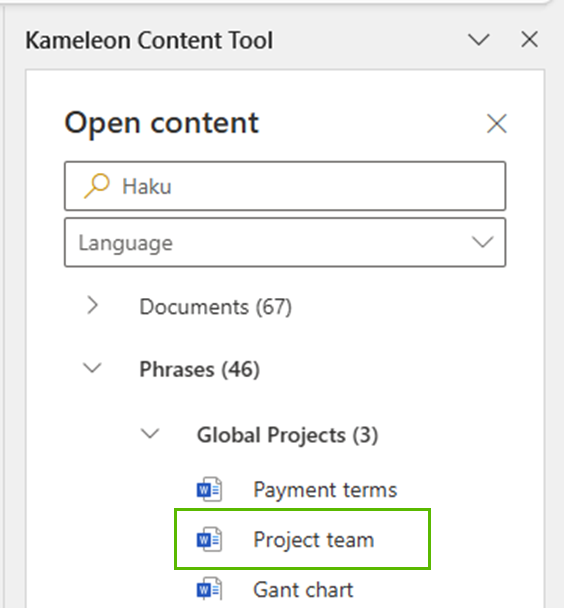
Task: Click the Word icon beside Gant chart
Action: 209,589
